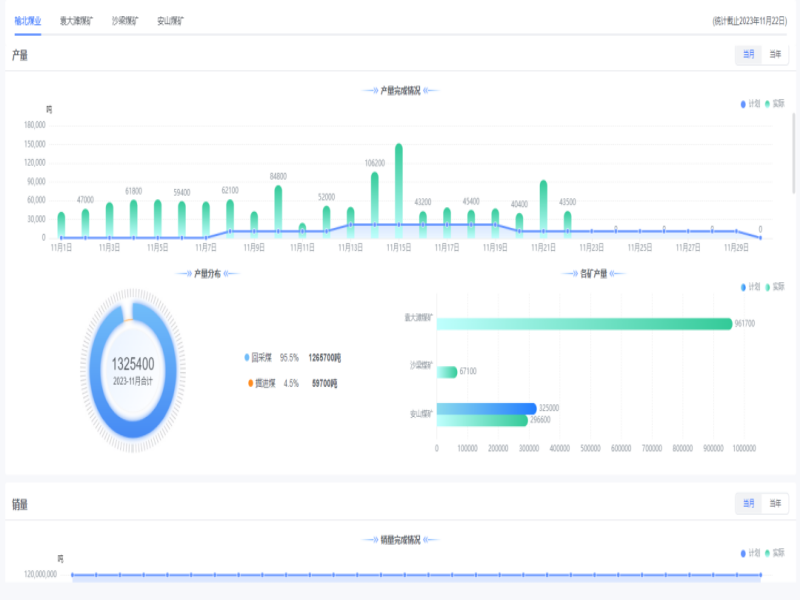This screenshot has width=800, height=600.
Task: Switch 销量 section to 当年 view
Action: tap(775, 503)
